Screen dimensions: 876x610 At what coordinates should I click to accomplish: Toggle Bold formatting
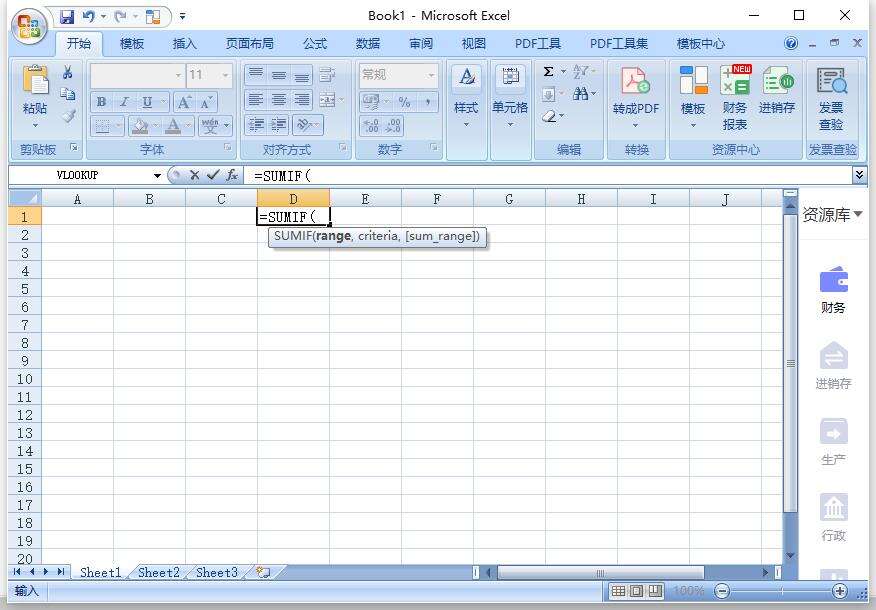tap(101, 102)
